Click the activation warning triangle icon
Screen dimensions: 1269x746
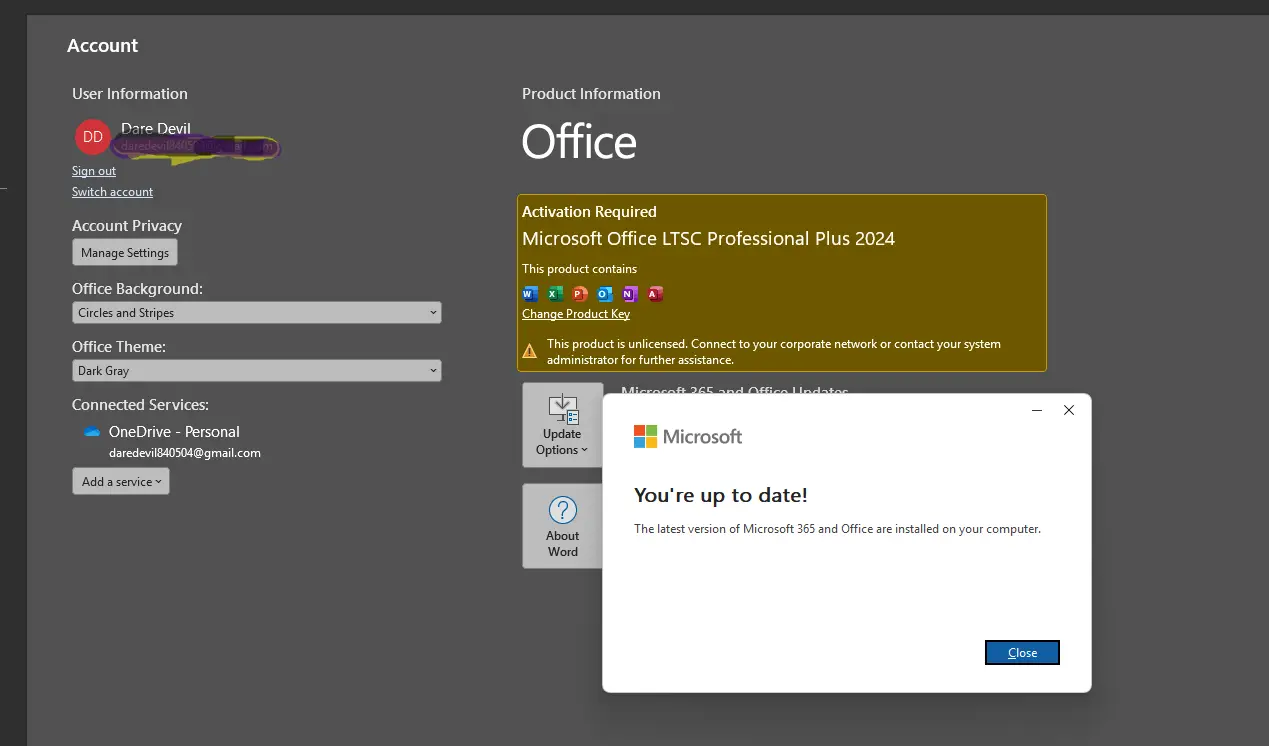[530, 351]
